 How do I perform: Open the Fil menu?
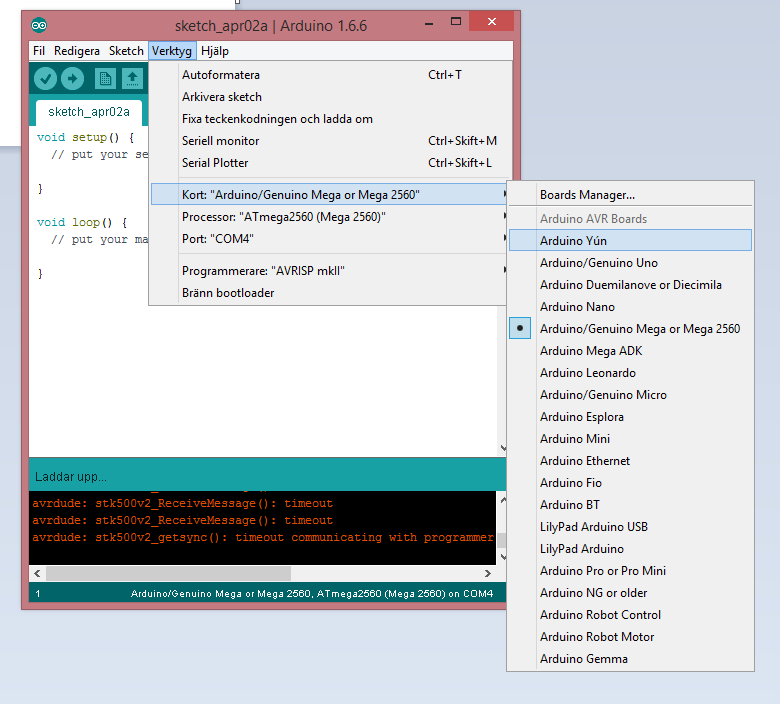click(x=39, y=51)
